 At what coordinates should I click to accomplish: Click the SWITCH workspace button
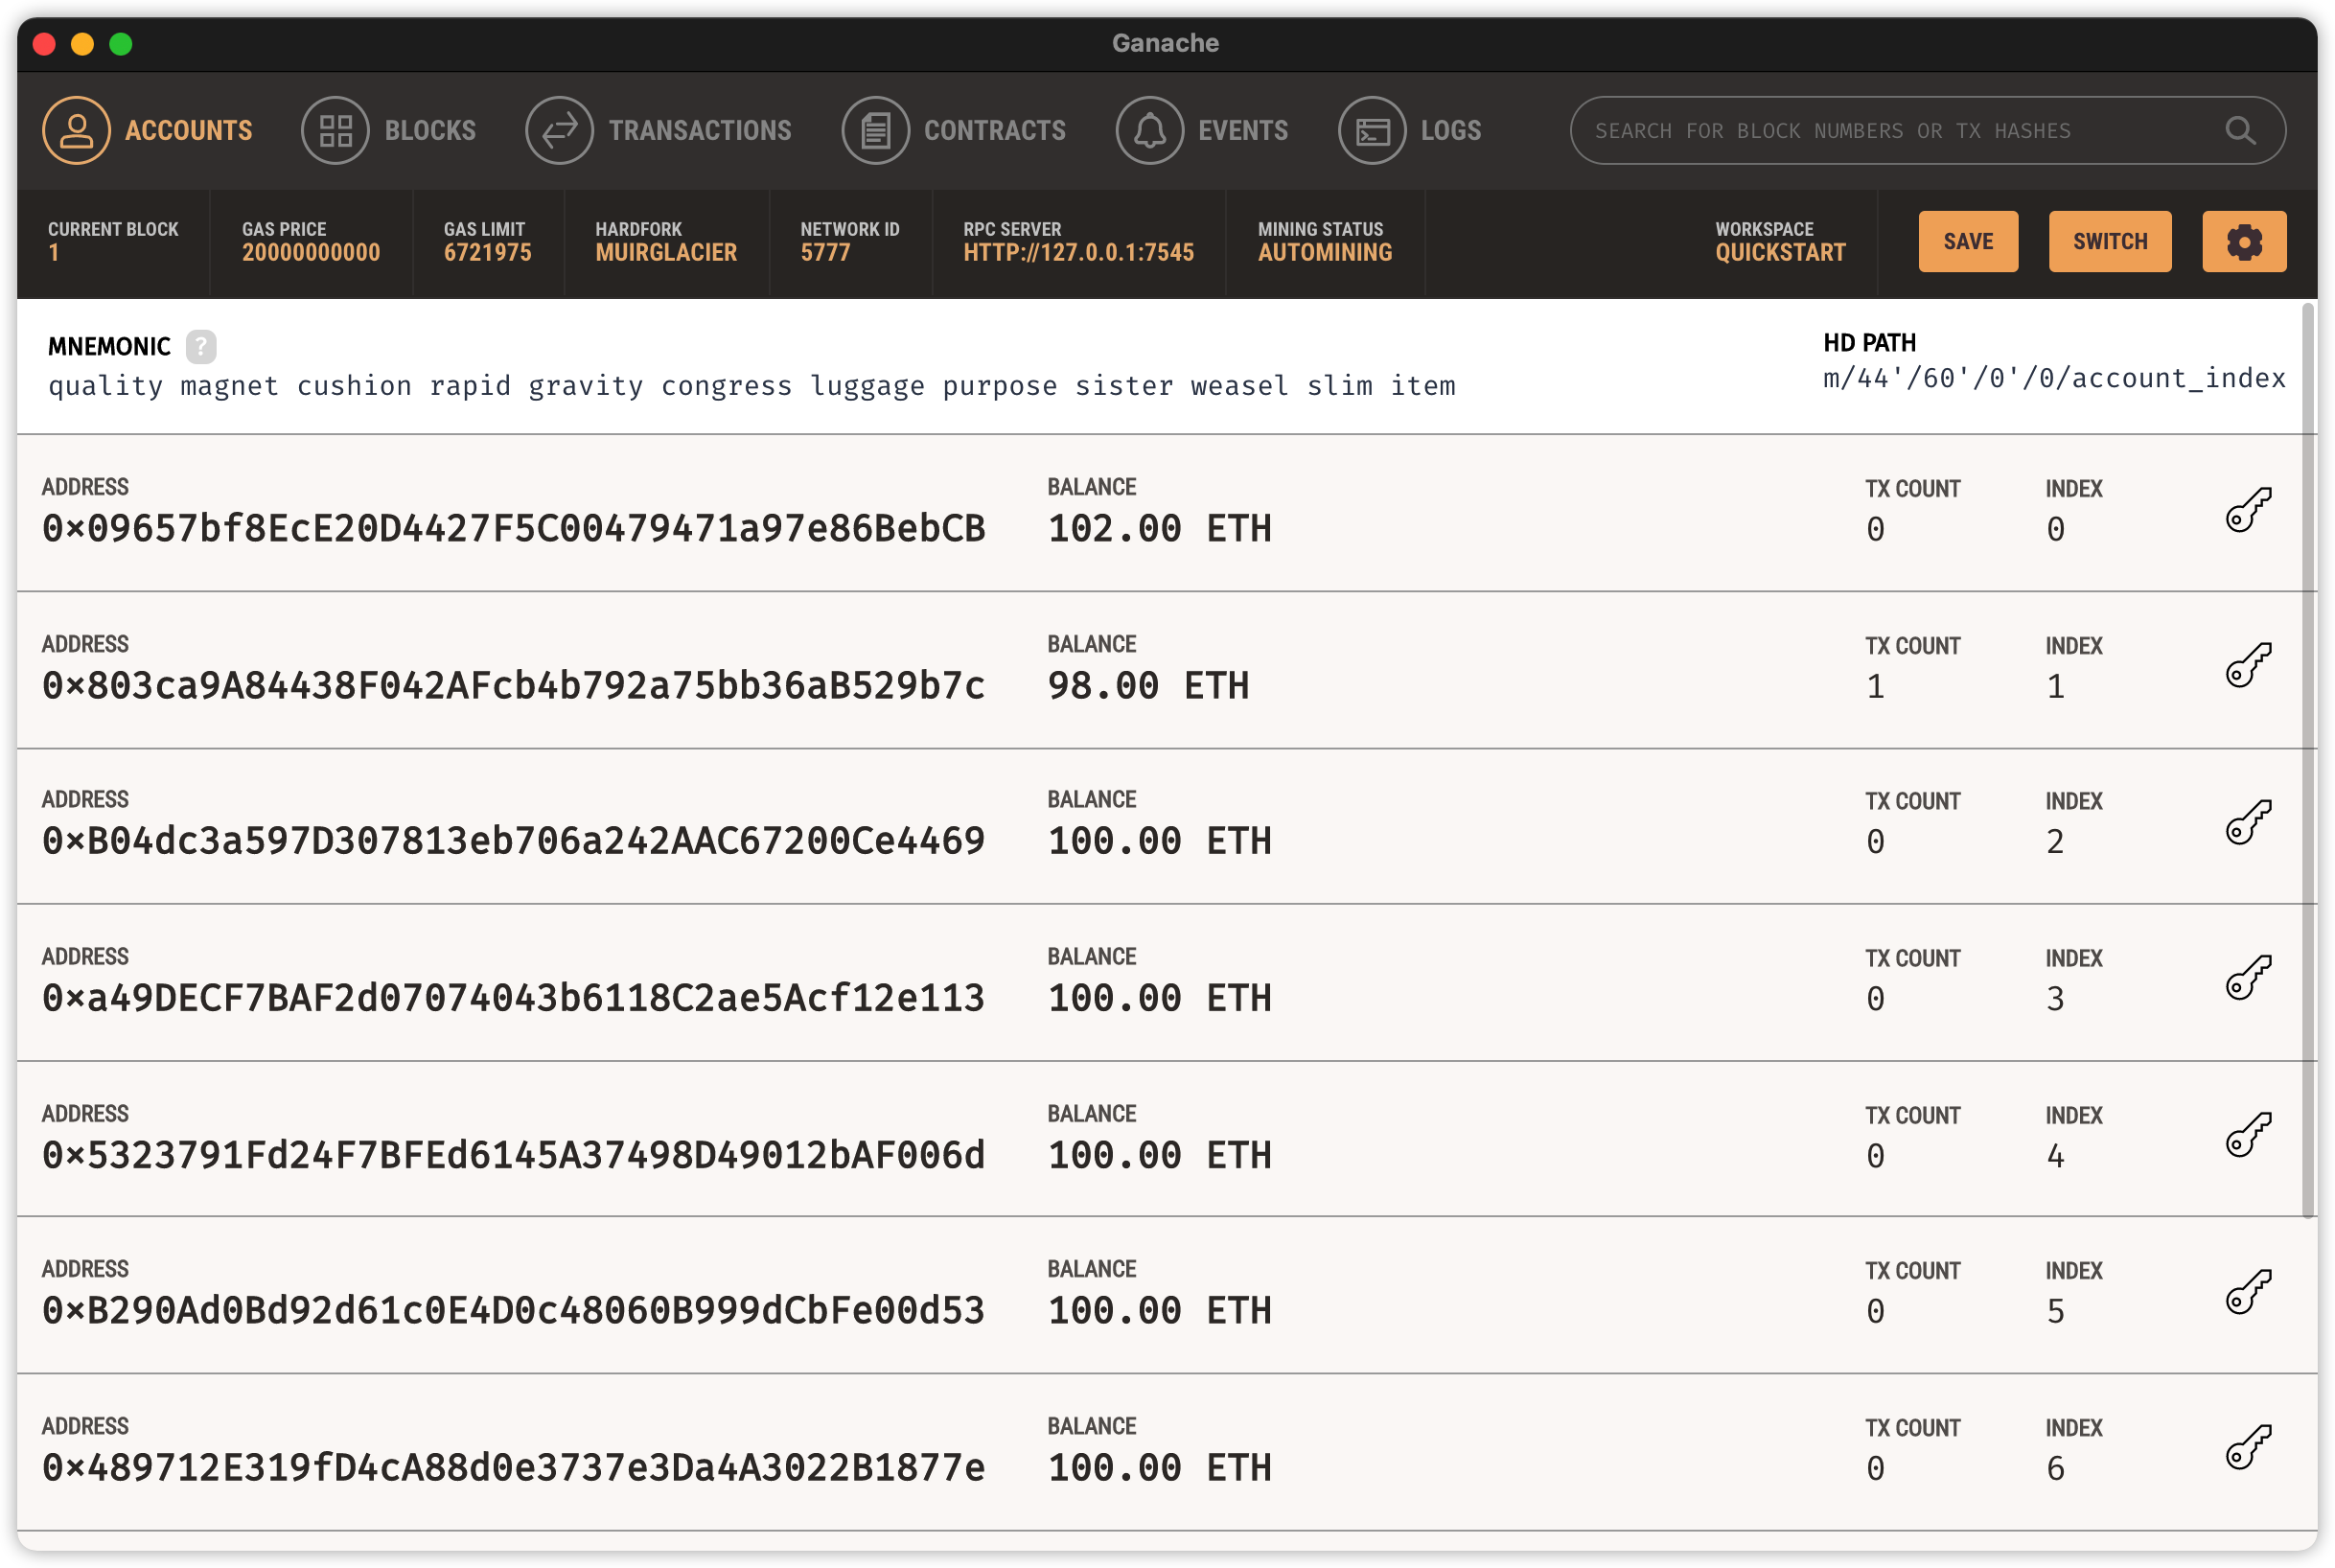tap(2109, 241)
